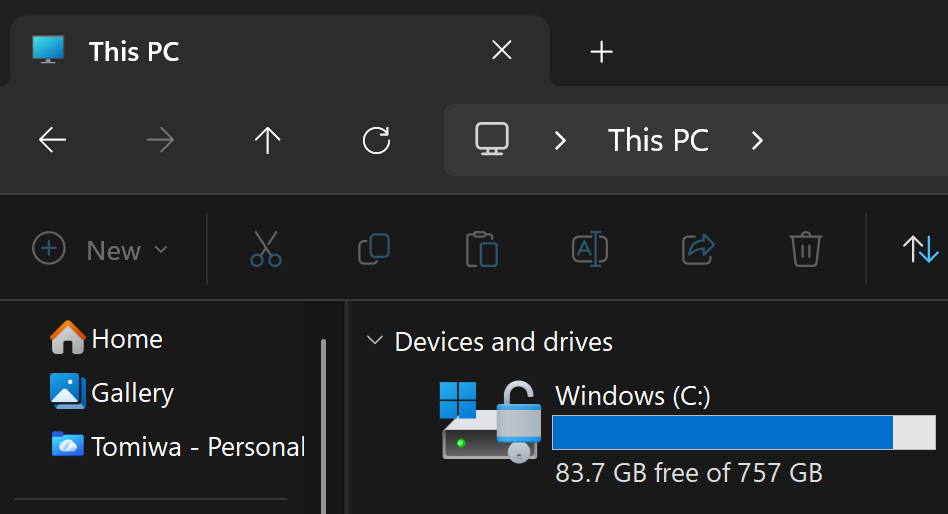Open the Sort options arrows icon

click(920, 249)
